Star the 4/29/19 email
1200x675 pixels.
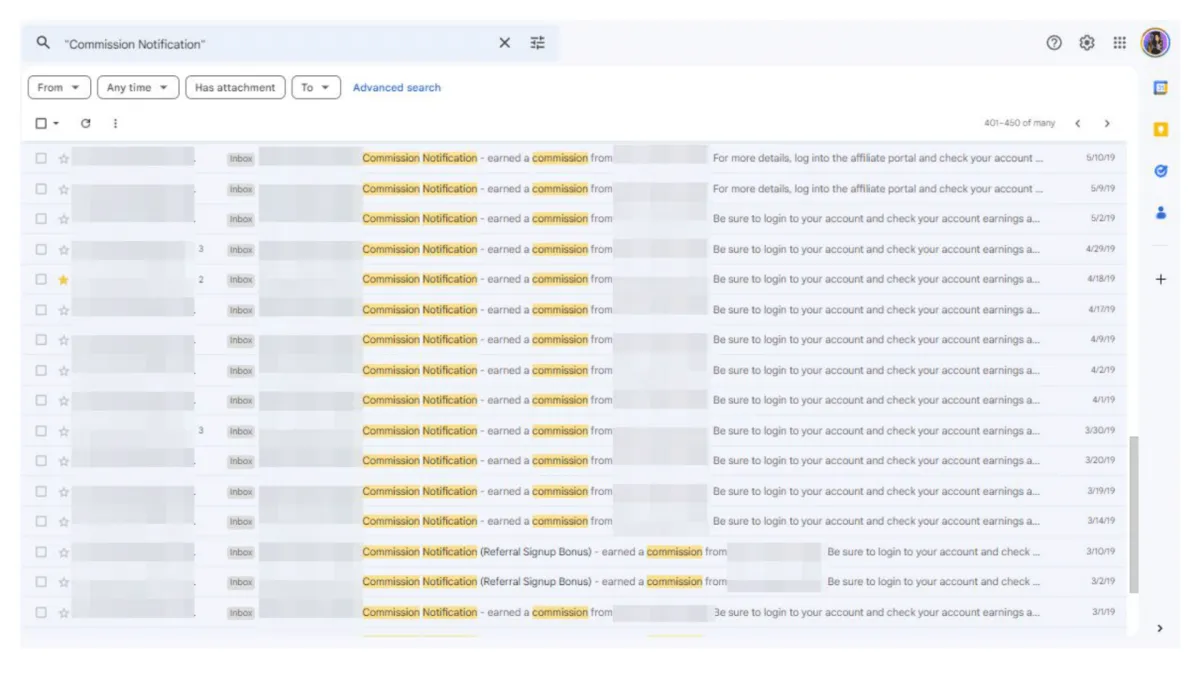point(64,249)
